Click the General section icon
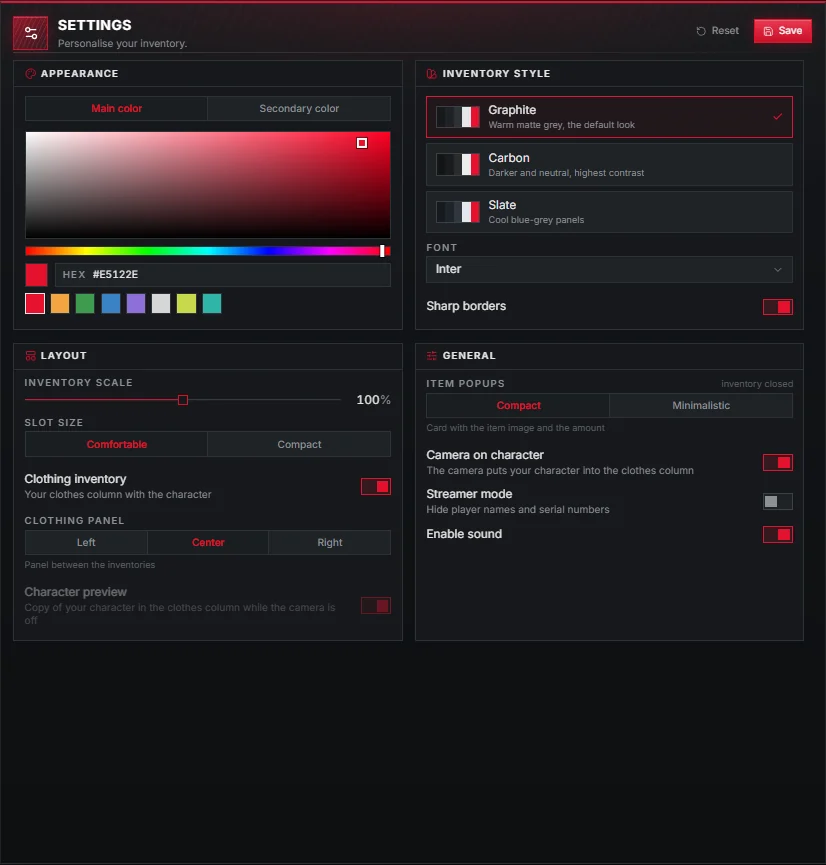 coord(431,356)
